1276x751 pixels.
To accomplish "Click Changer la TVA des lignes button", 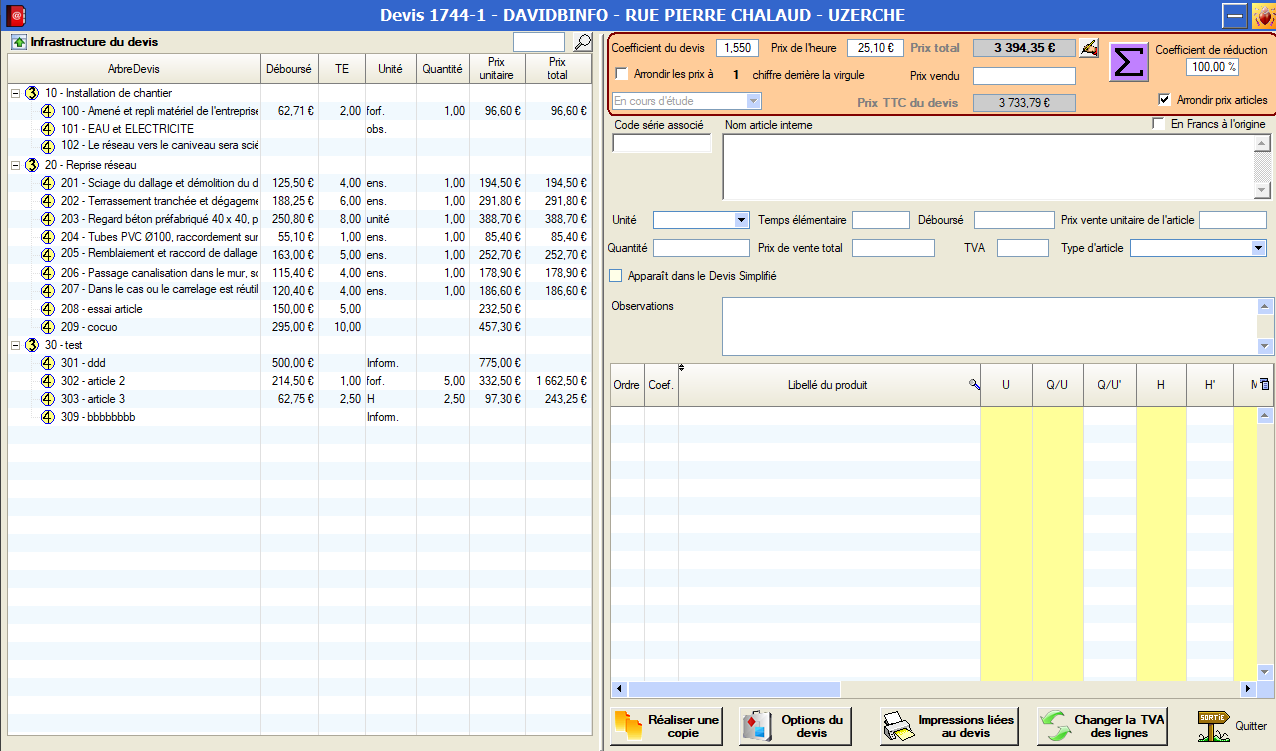I will [x=1104, y=727].
